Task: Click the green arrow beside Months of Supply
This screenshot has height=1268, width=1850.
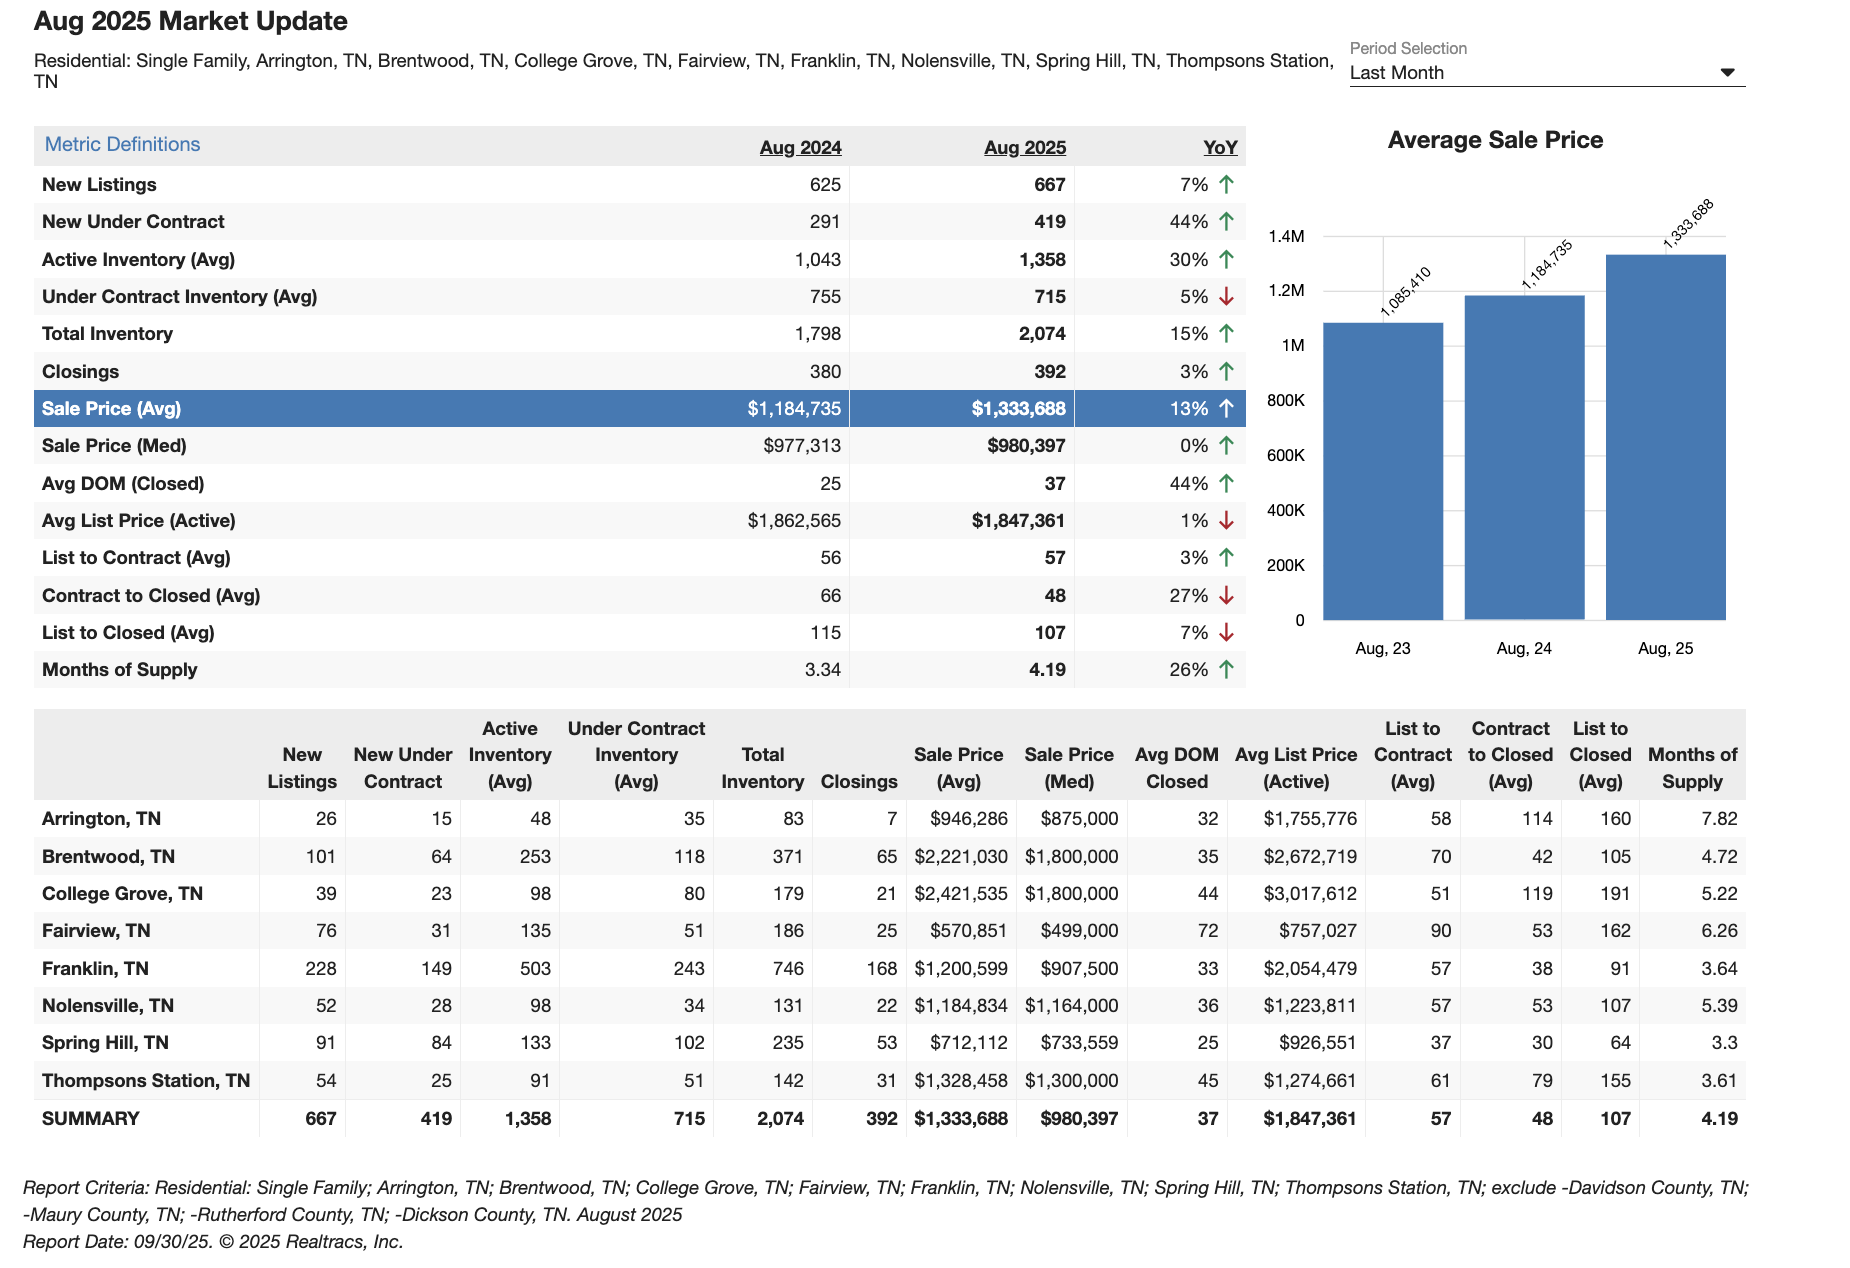Action: click(1226, 670)
